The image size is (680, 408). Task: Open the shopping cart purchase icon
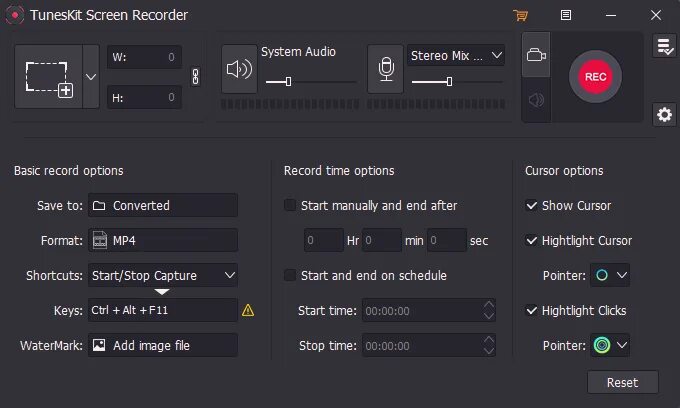click(x=520, y=15)
